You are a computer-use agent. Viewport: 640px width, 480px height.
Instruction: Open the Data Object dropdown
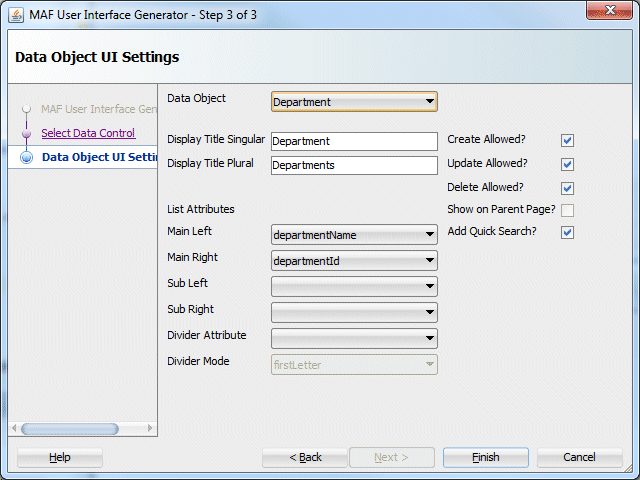pos(354,102)
